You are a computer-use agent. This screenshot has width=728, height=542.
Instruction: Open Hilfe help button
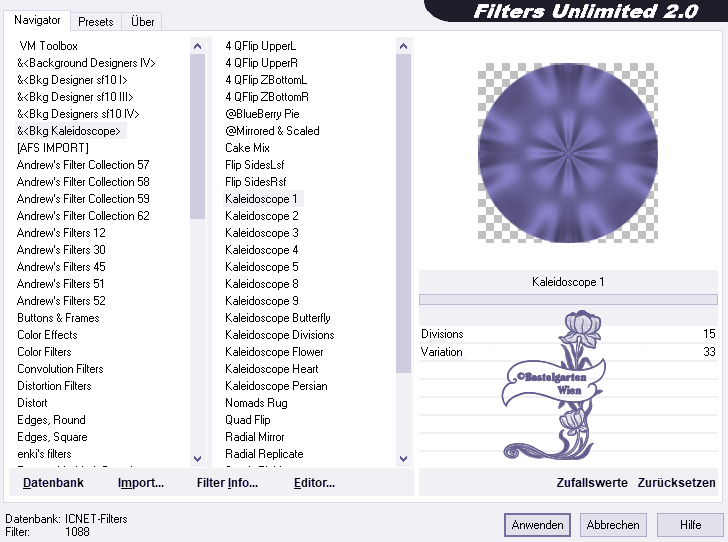[690, 525]
